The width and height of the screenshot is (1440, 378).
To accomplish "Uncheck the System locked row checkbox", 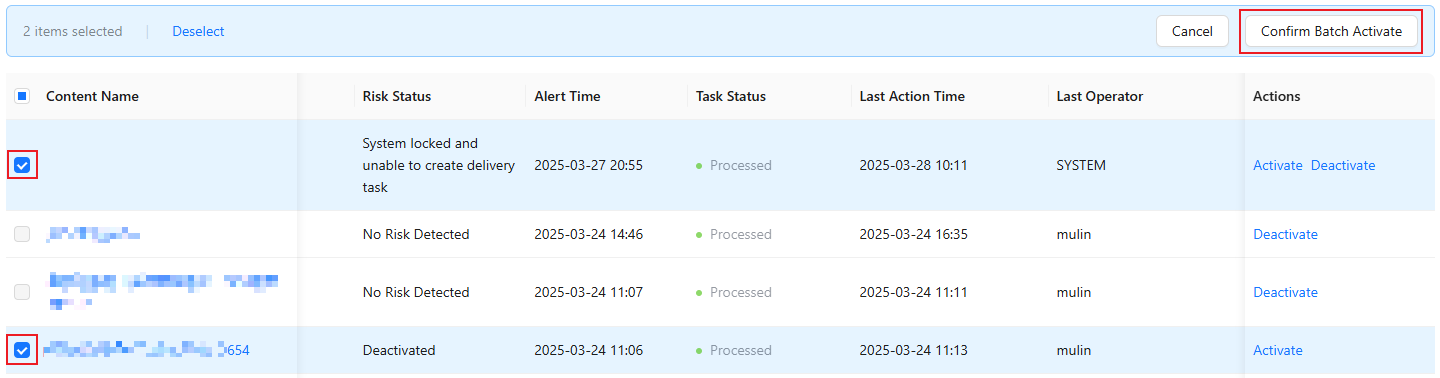I will [x=22, y=165].
